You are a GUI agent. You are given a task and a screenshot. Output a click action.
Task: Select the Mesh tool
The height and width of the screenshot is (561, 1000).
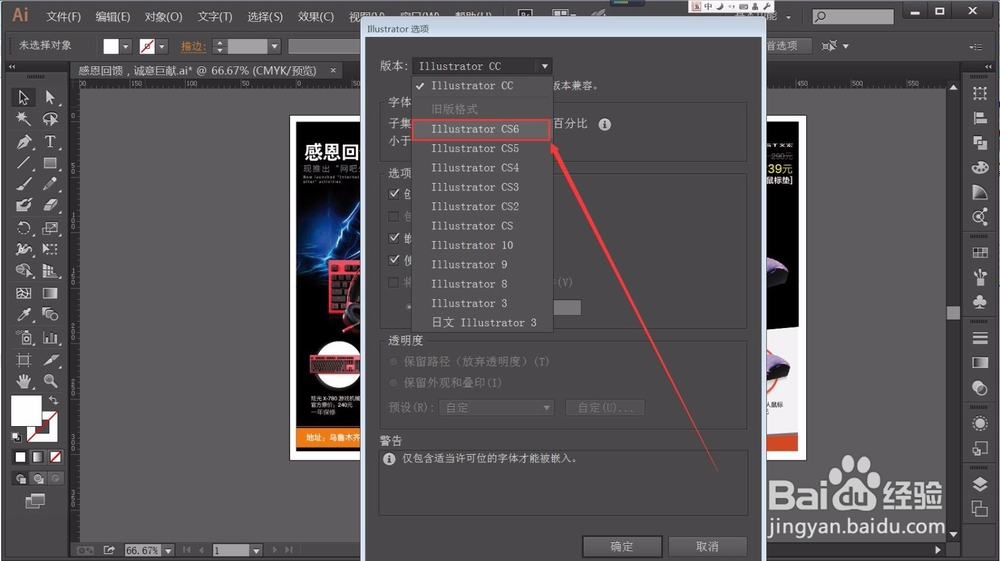tap(23, 293)
